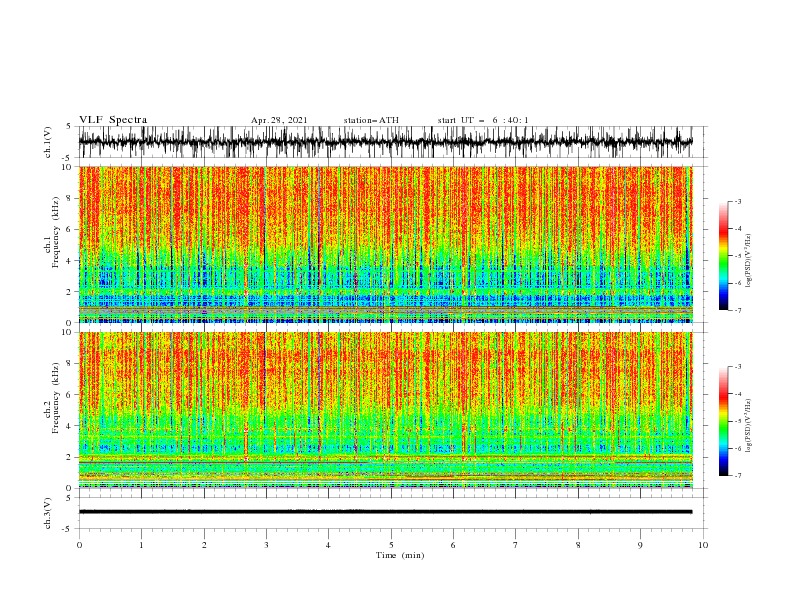792x612 pixels.
Task: Click the ch.1 spectrogram panel
Action: (x=386, y=244)
